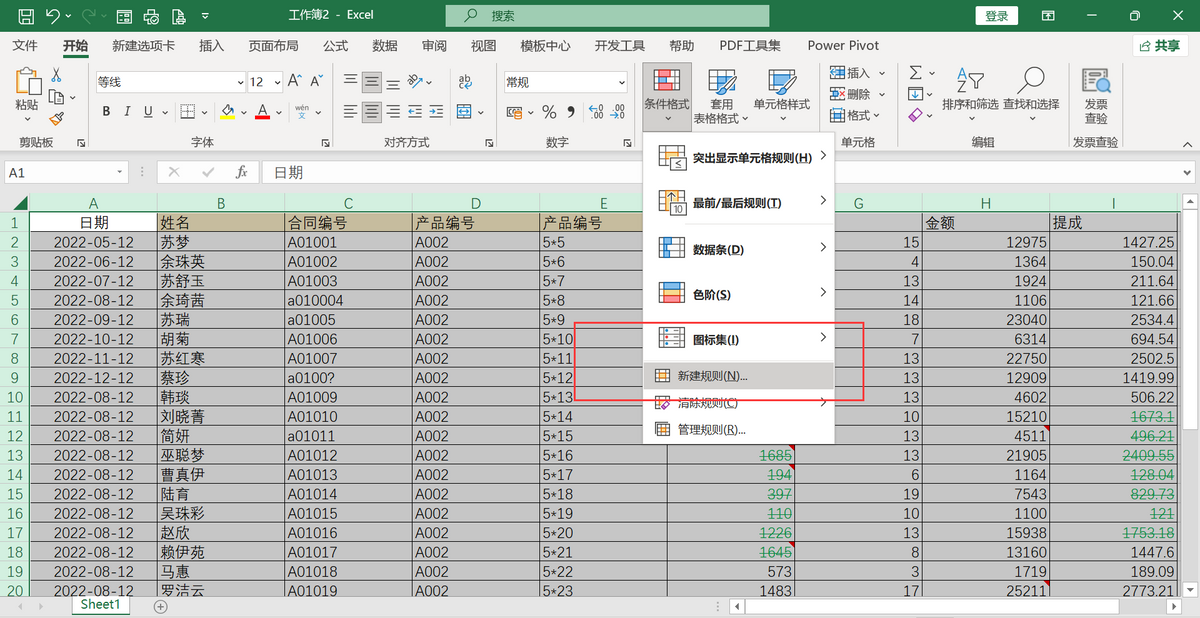Expand the font color dropdown arrow
Viewport: 1200px width, 618px height.
click(279, 112)
